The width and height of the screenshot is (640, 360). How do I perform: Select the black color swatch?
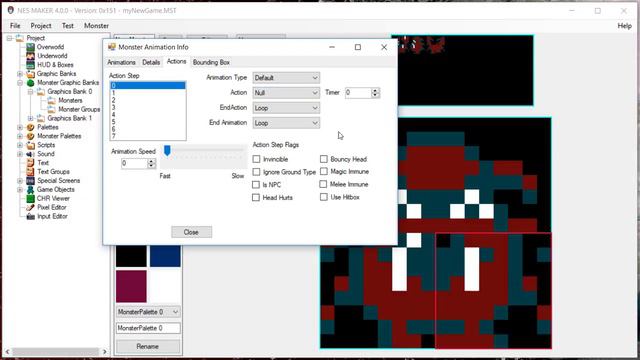pos(131,256)
